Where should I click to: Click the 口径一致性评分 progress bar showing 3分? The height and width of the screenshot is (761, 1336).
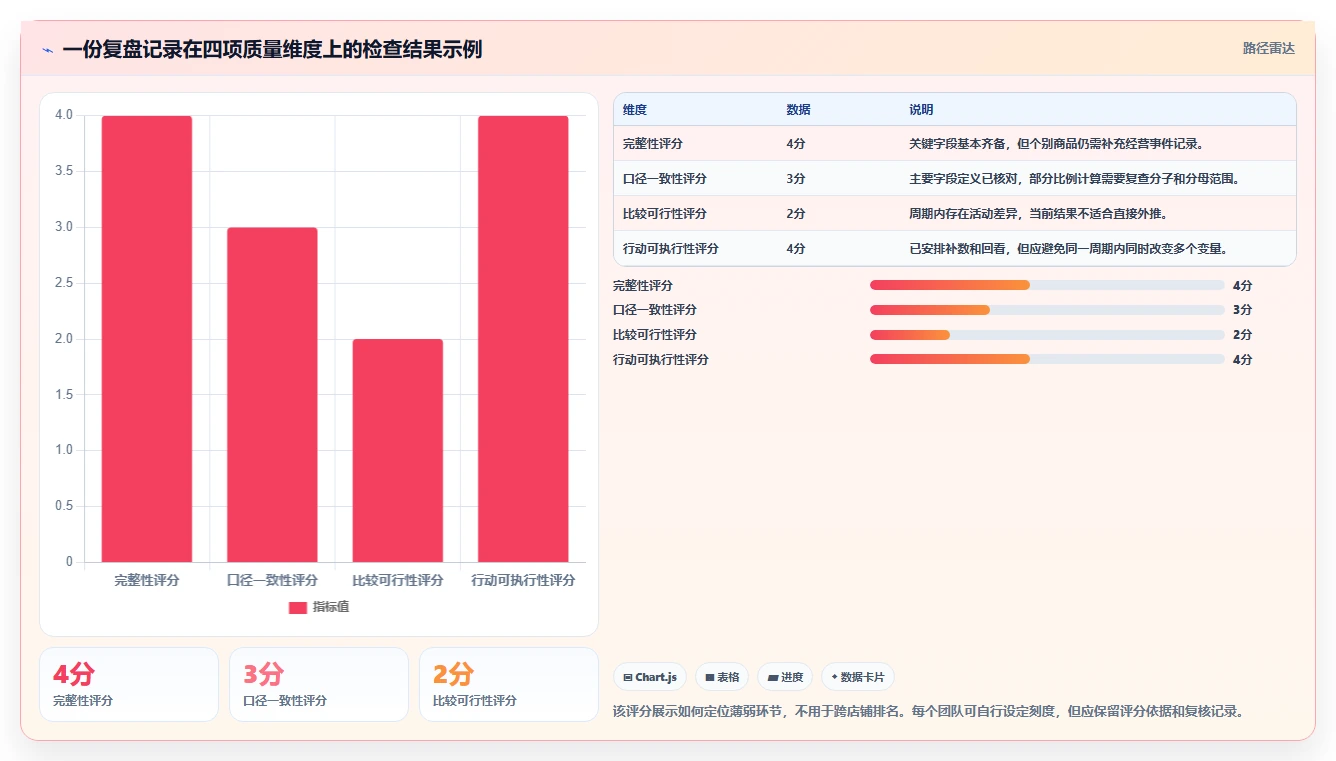pos(1047,310)
